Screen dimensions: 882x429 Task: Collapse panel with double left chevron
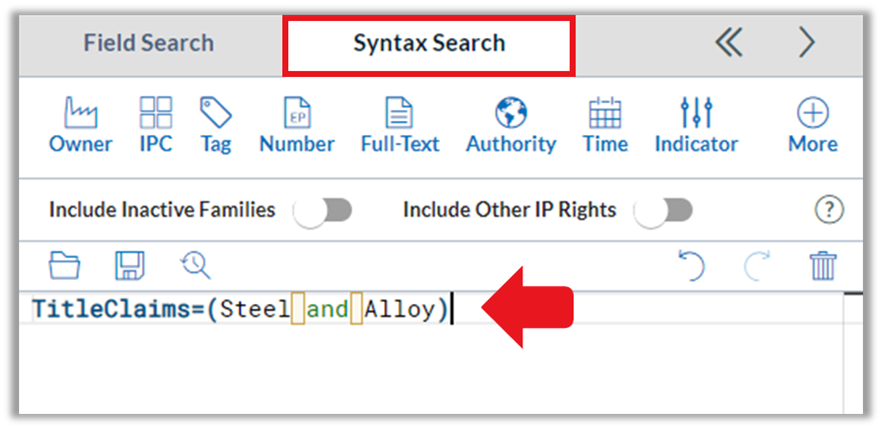coord(729,43)
